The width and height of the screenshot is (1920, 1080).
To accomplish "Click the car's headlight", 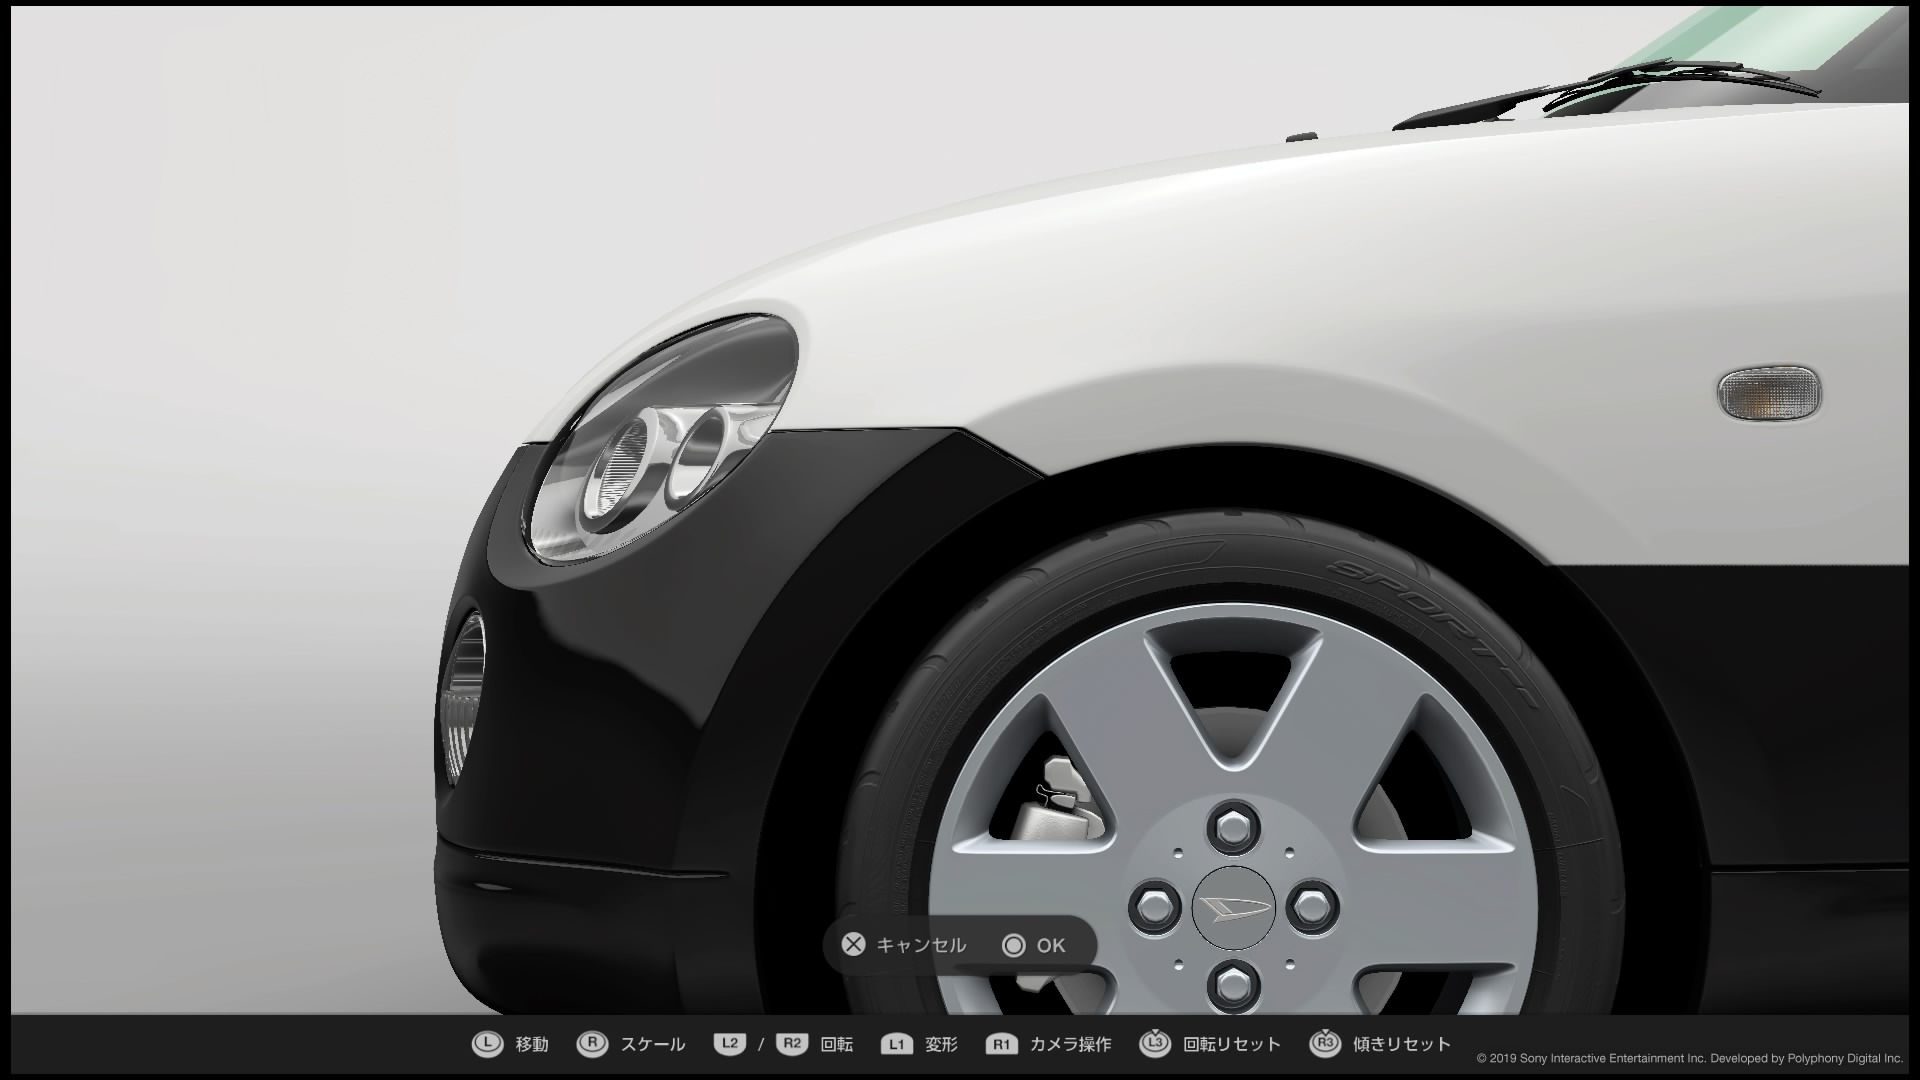I will (x=662, y=438).
